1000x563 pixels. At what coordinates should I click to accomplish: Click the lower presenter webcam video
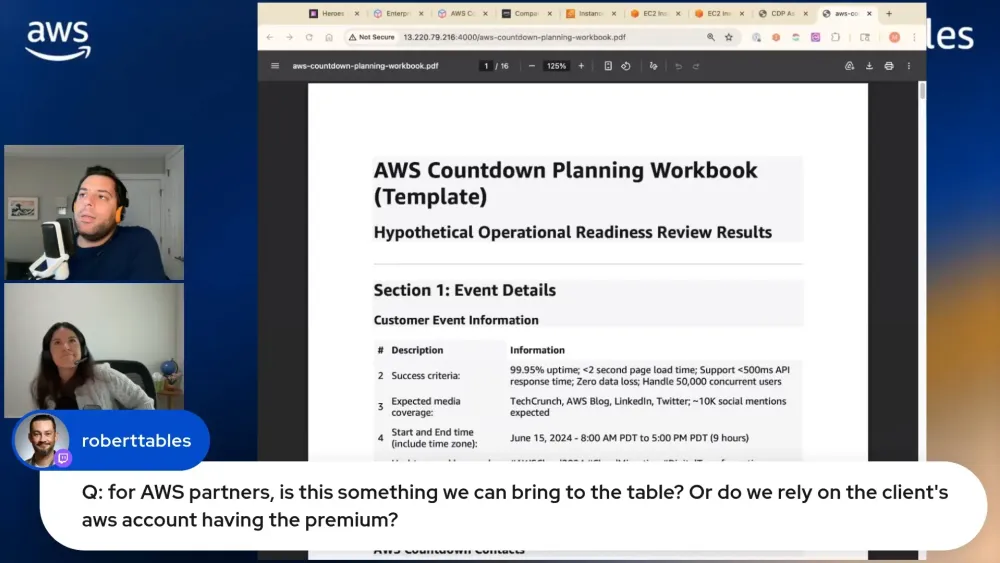click(94, 349)
